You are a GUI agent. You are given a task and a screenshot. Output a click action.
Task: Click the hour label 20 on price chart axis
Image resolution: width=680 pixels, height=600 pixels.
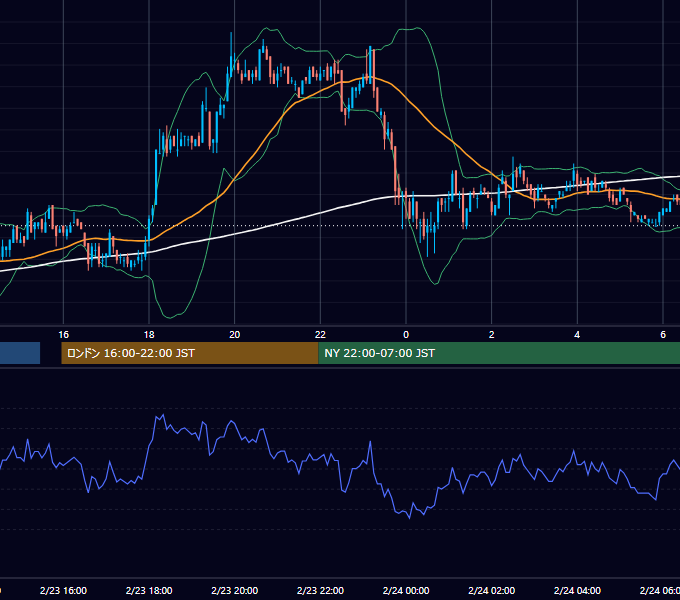click(x=235, y=335)
